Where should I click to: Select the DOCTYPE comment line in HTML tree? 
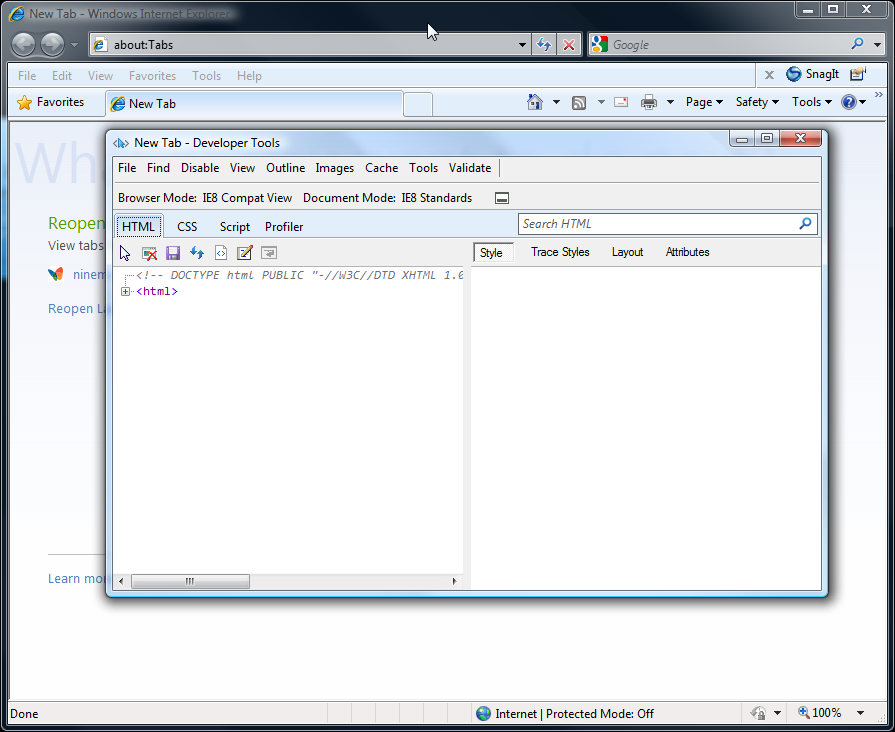[x=300, y=275]
